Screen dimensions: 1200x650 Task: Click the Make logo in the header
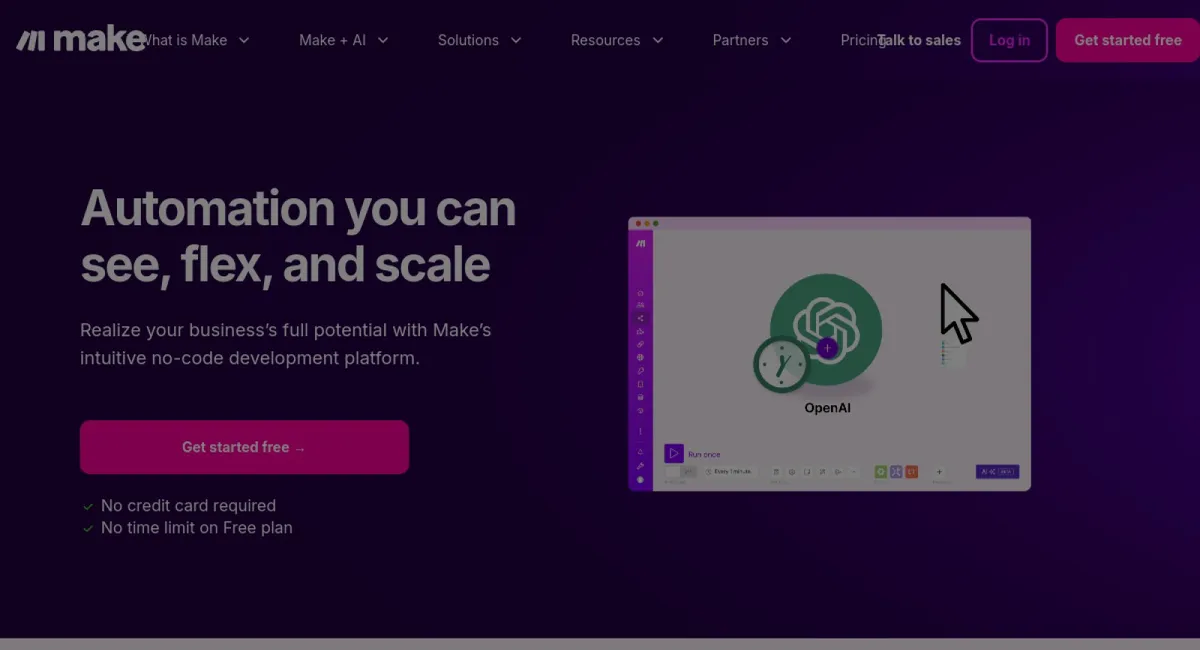(81, 40)
